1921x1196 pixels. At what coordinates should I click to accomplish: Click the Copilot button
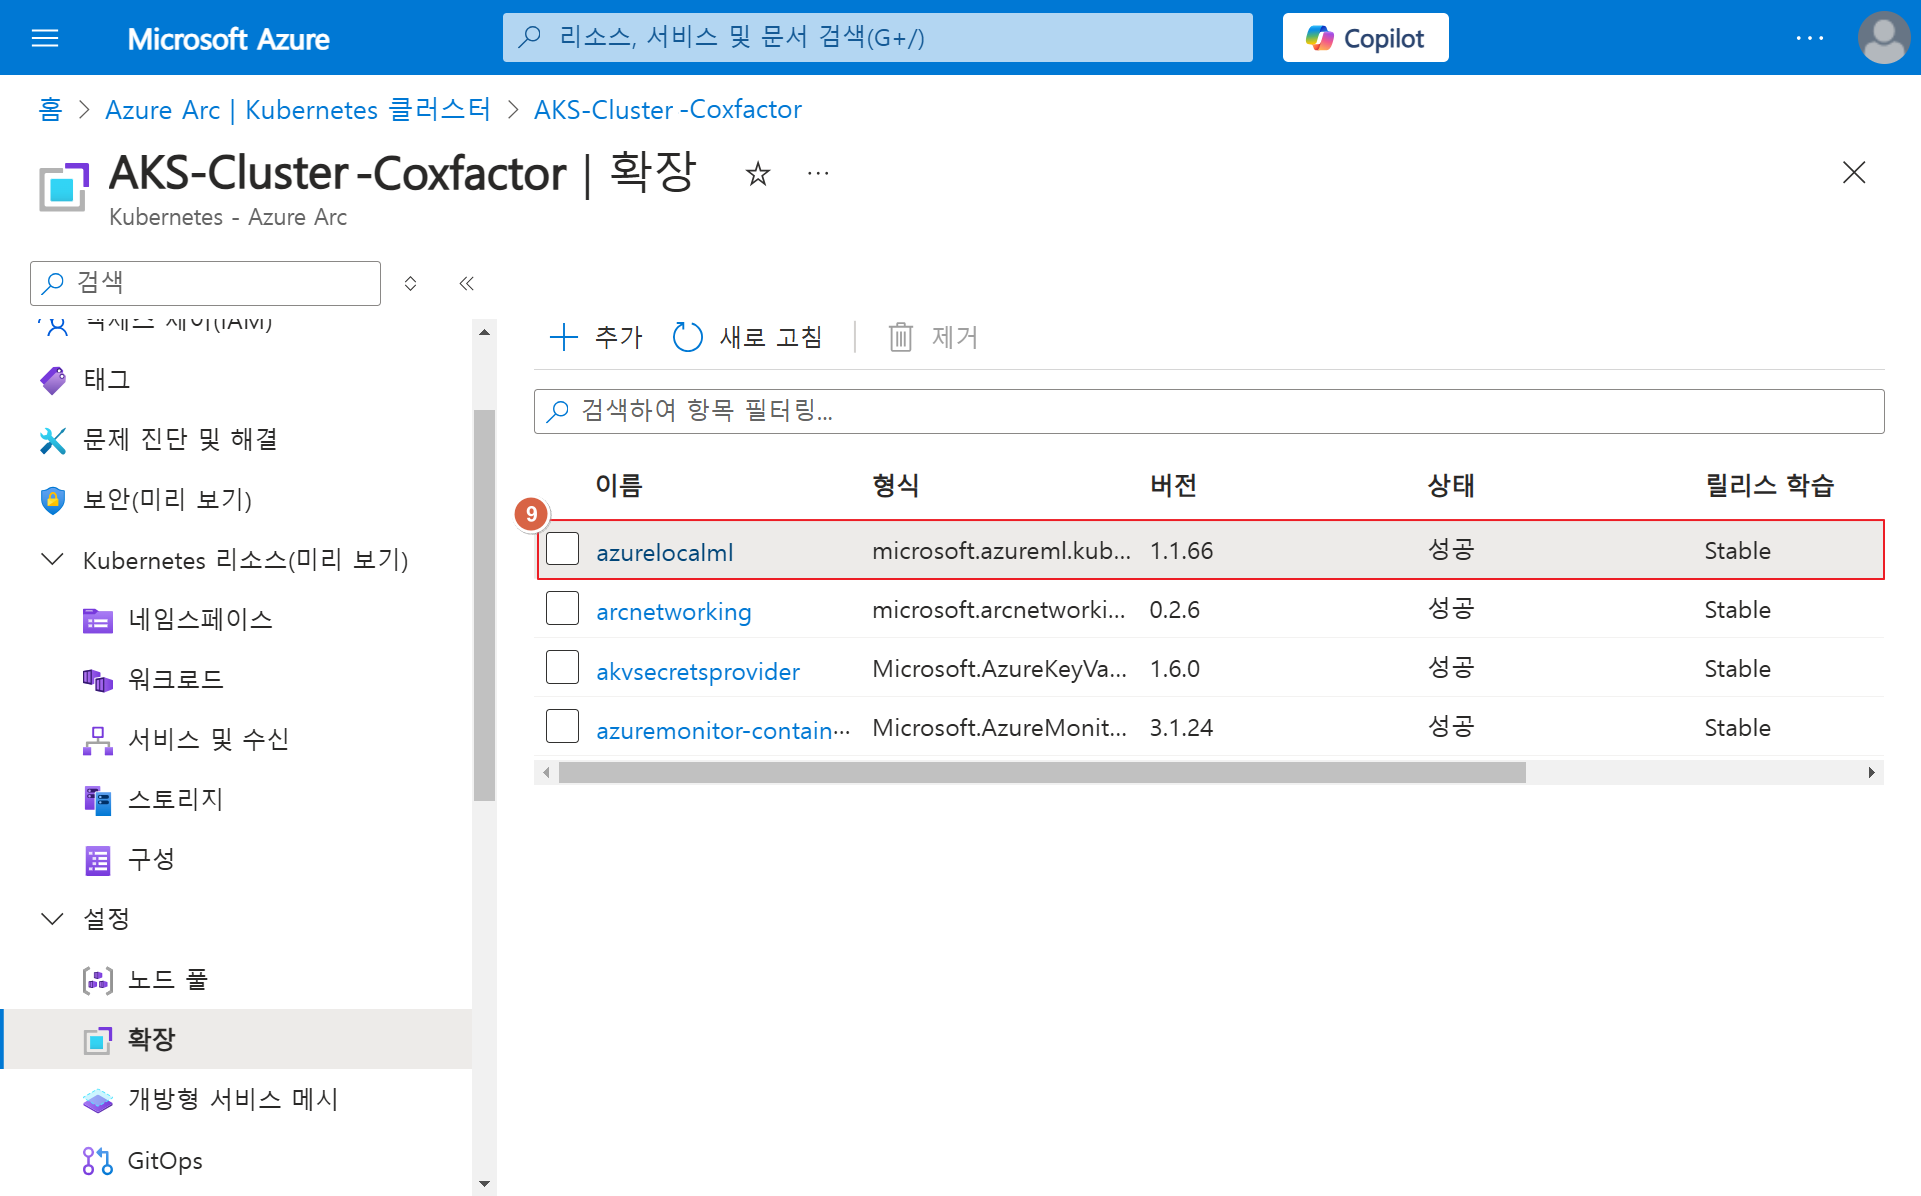pyautogui.click(x=1365, y=38)
